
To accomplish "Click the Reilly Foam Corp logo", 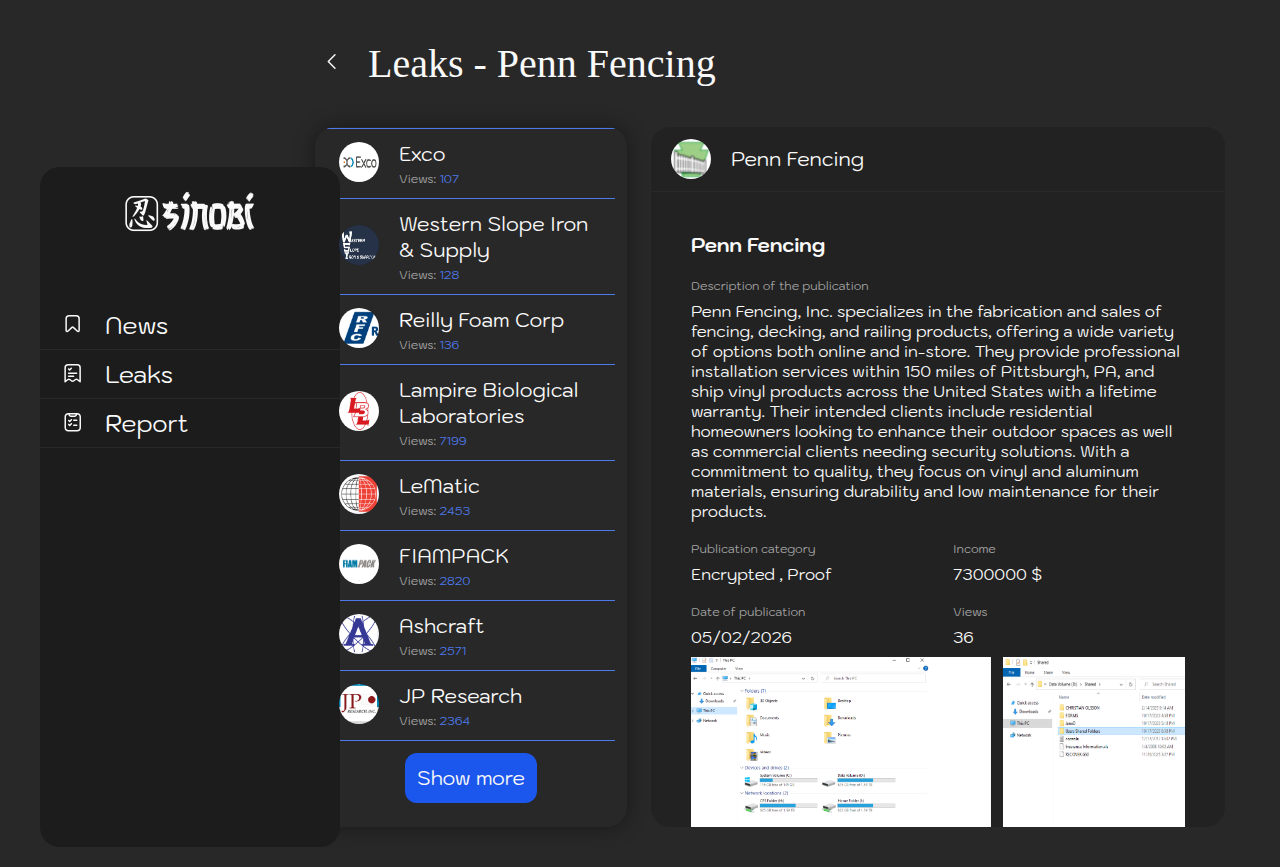I will 359,328.
